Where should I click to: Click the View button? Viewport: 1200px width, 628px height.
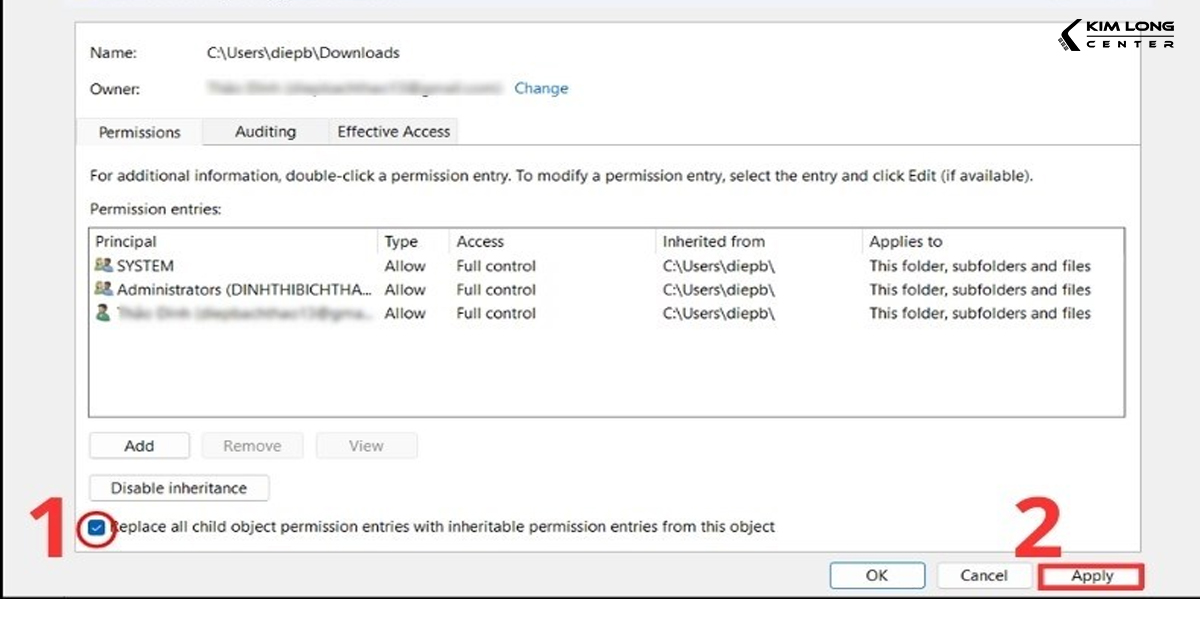[366, 446]
